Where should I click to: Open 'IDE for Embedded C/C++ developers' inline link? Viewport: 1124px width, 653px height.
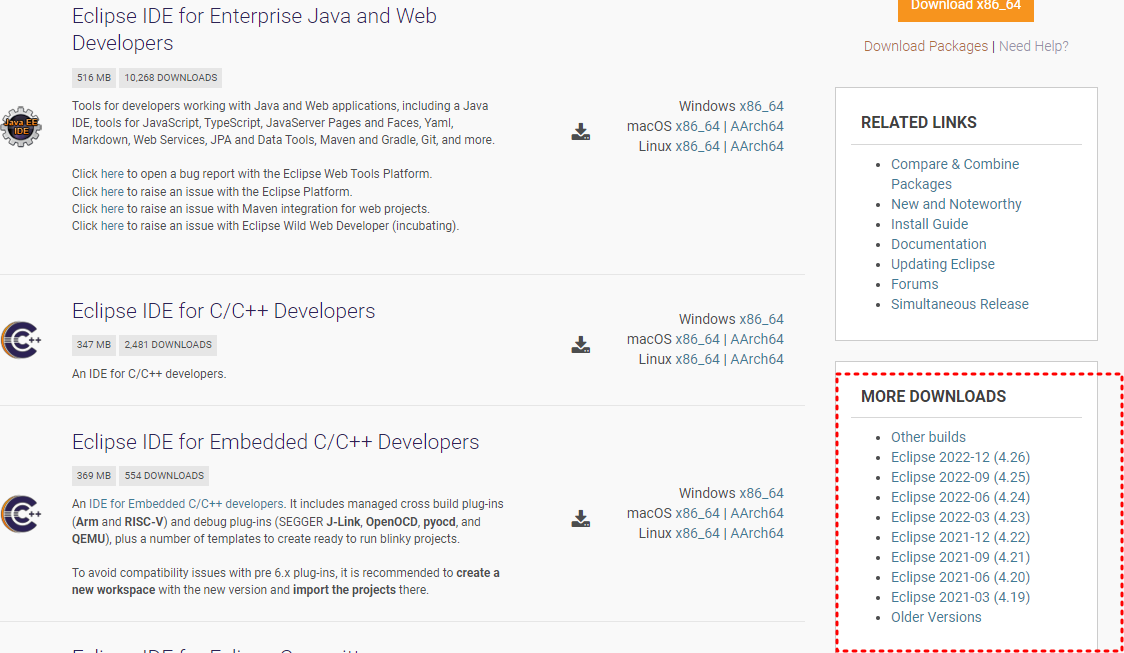click(186, 504)
